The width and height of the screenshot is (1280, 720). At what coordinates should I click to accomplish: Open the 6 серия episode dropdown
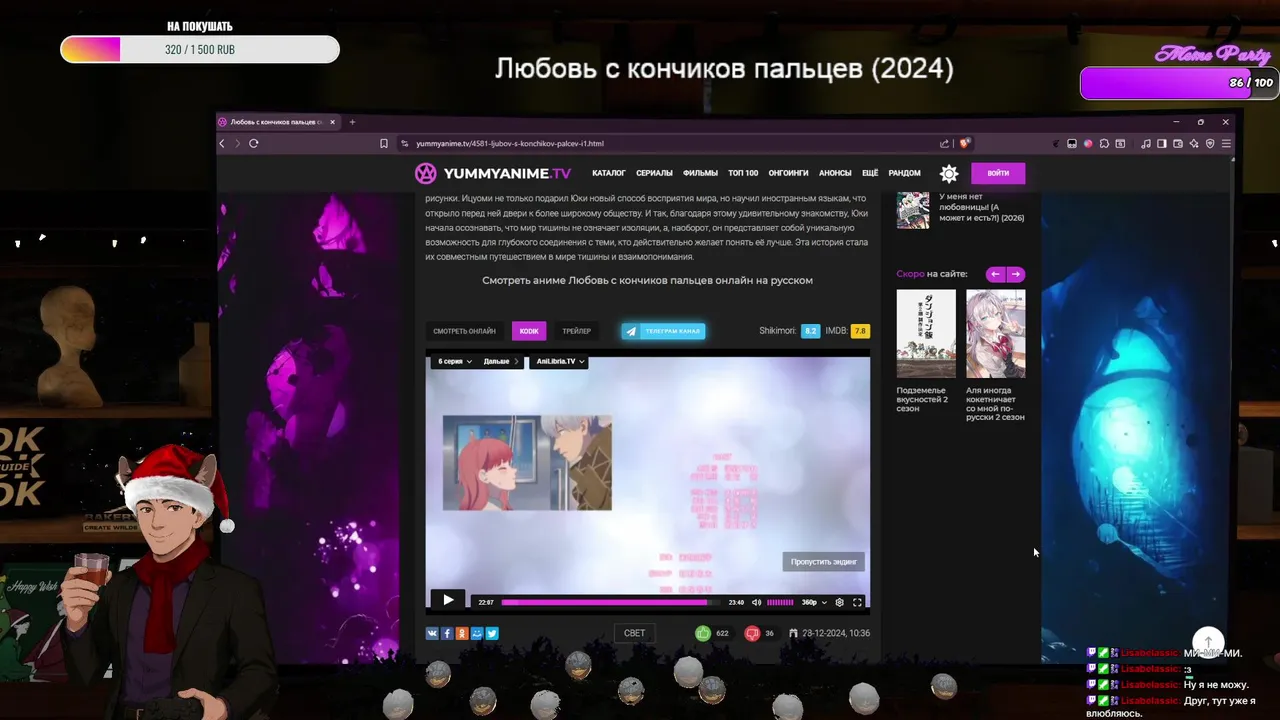454,361
